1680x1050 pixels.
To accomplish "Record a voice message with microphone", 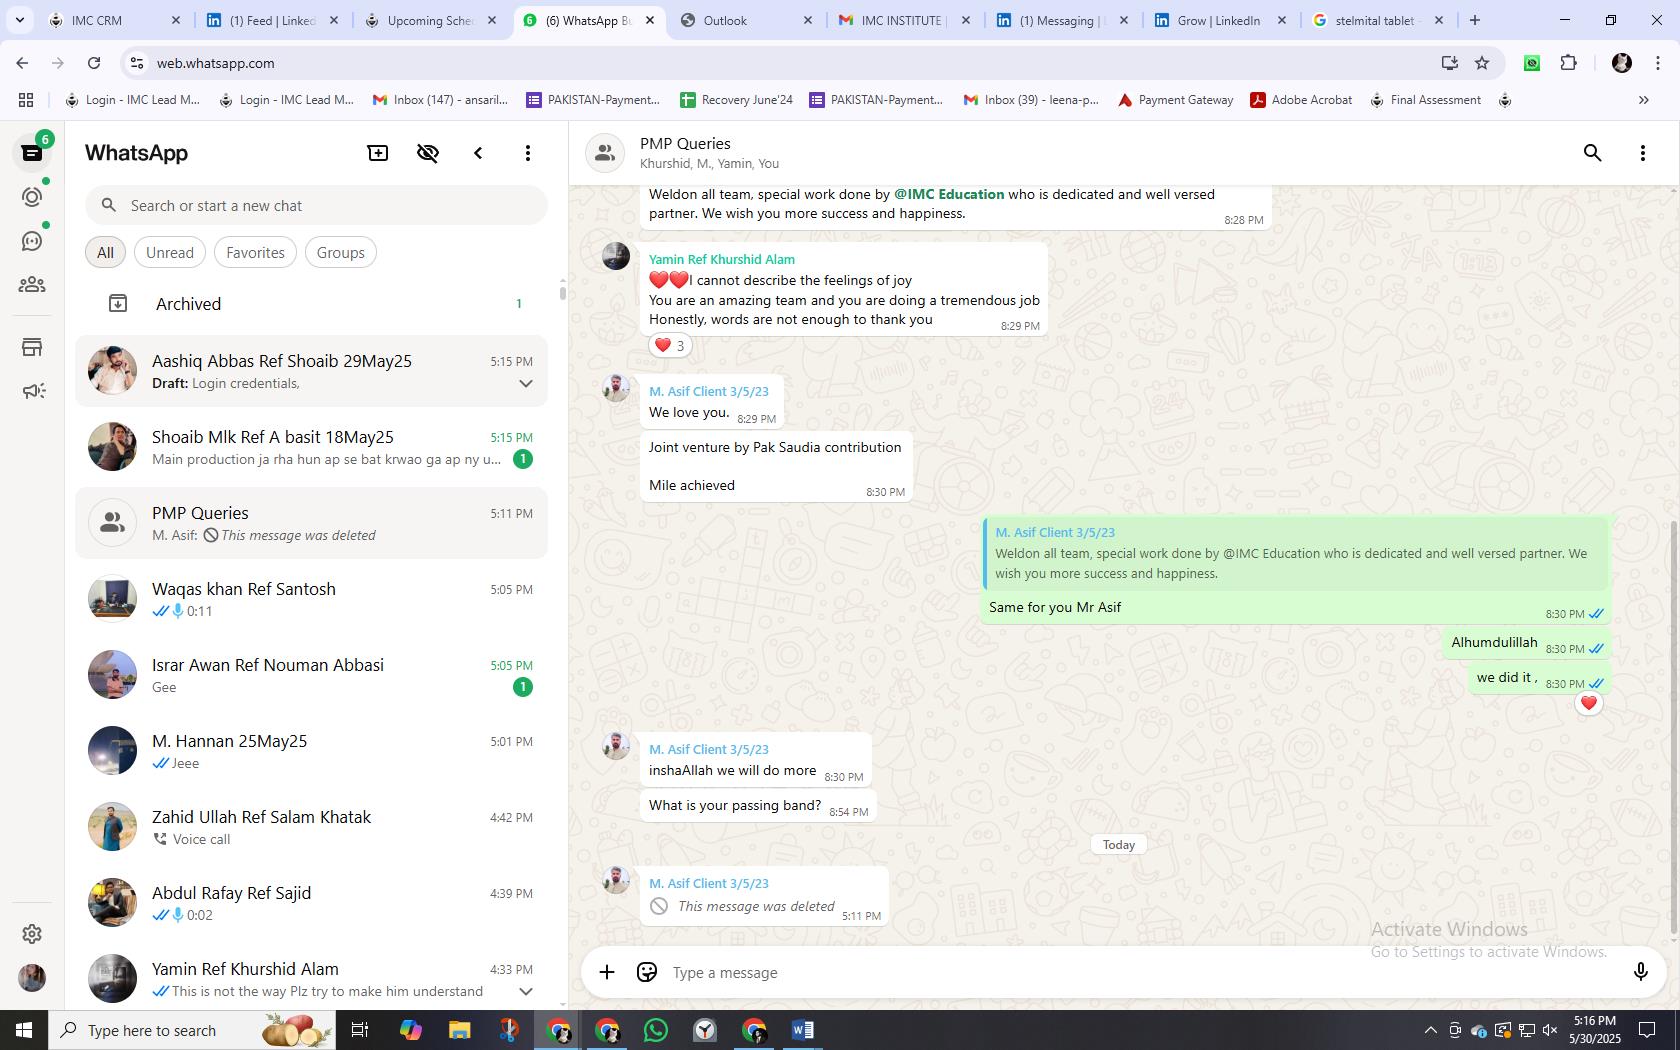I will pyautogui.click(x=1640, y=972).
